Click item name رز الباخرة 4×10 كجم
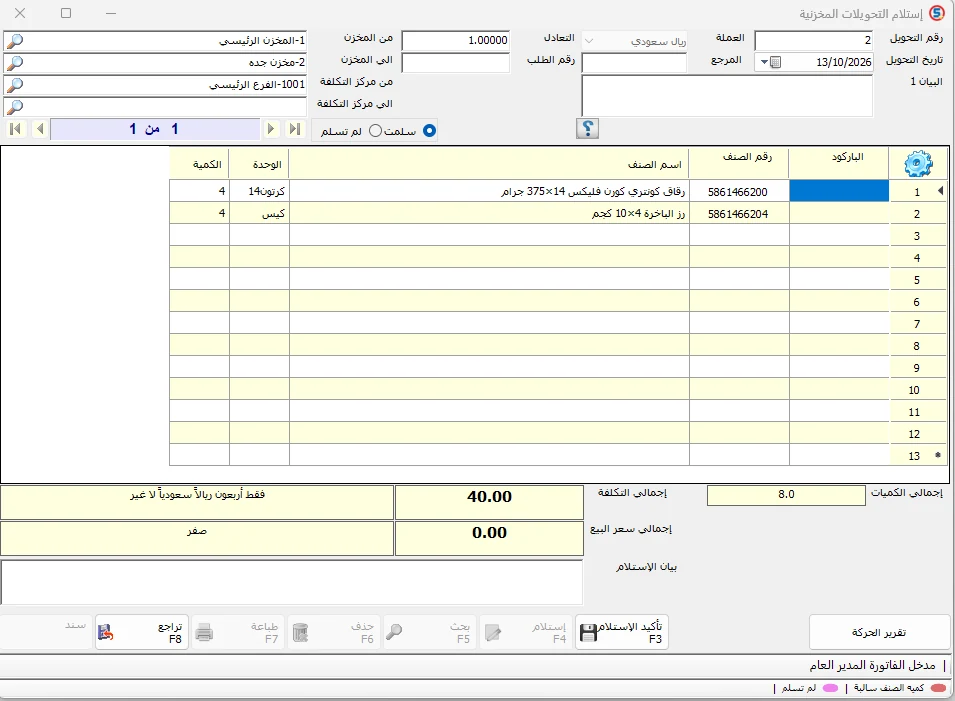 coord(489,214)
